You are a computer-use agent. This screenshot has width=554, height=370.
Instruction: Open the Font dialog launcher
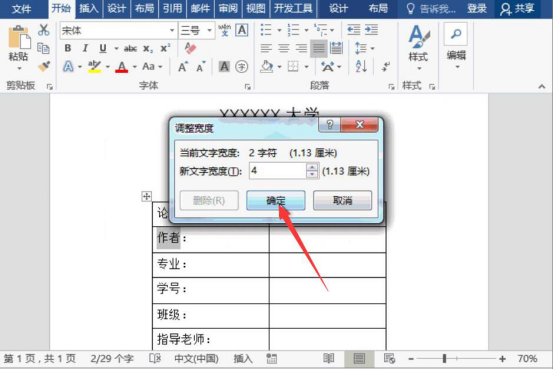248,87
